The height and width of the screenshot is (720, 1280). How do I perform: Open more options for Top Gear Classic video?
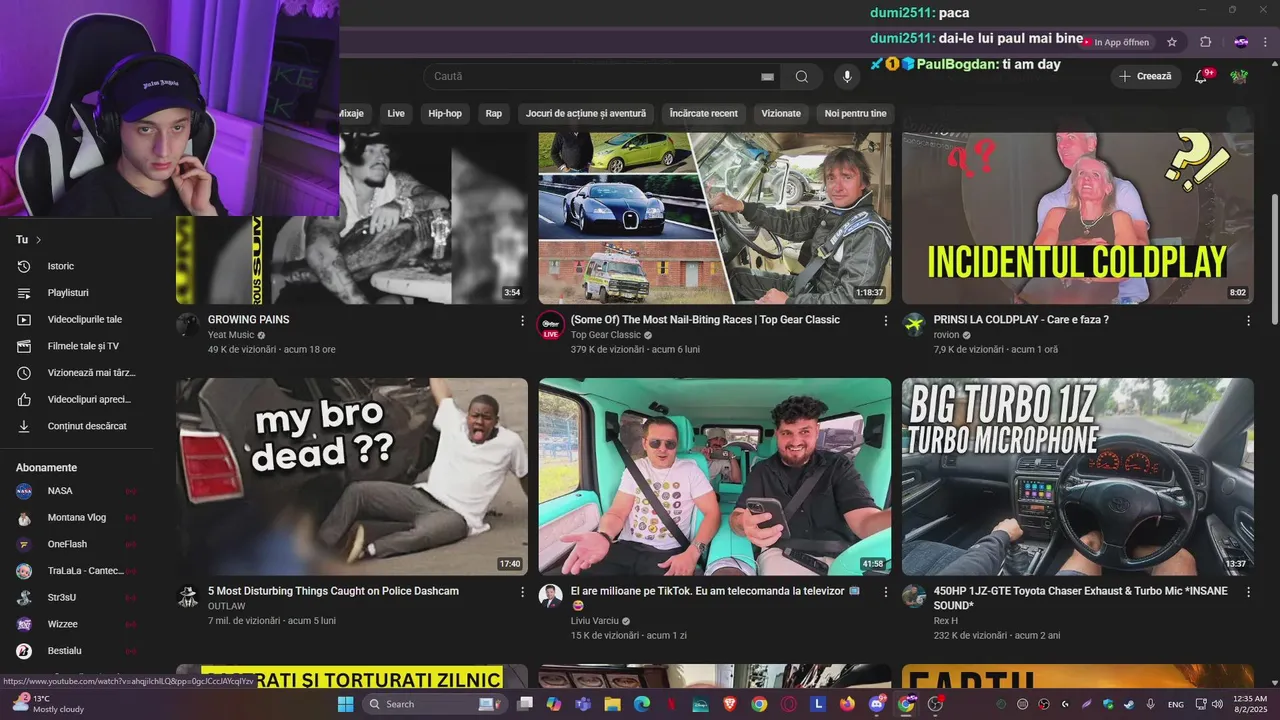tap(885, 321)
